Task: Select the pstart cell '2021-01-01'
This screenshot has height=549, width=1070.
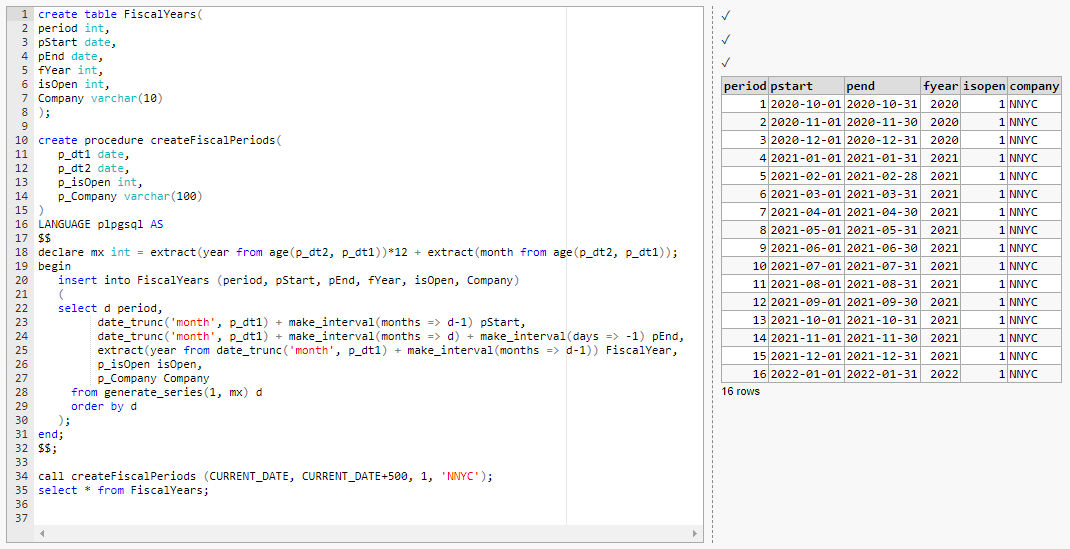Action: (806, 158)
